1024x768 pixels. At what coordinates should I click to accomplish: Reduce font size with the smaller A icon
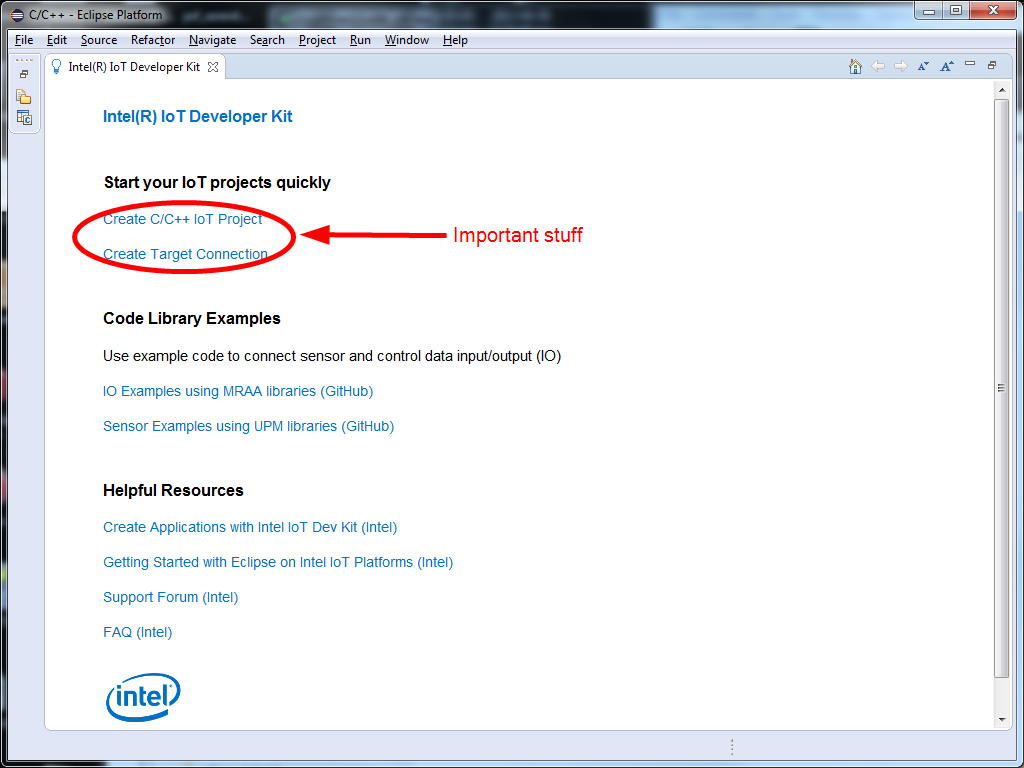pos(923,67)
